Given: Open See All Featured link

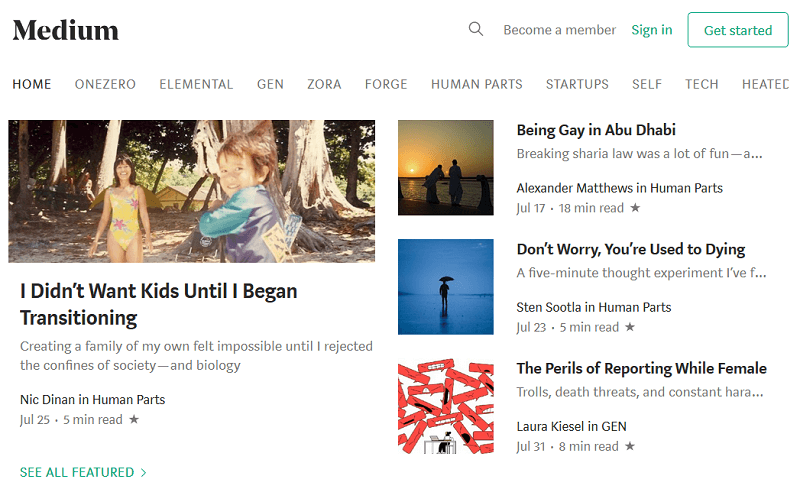Looking at the screenshot, I should [x=77, y=473].
